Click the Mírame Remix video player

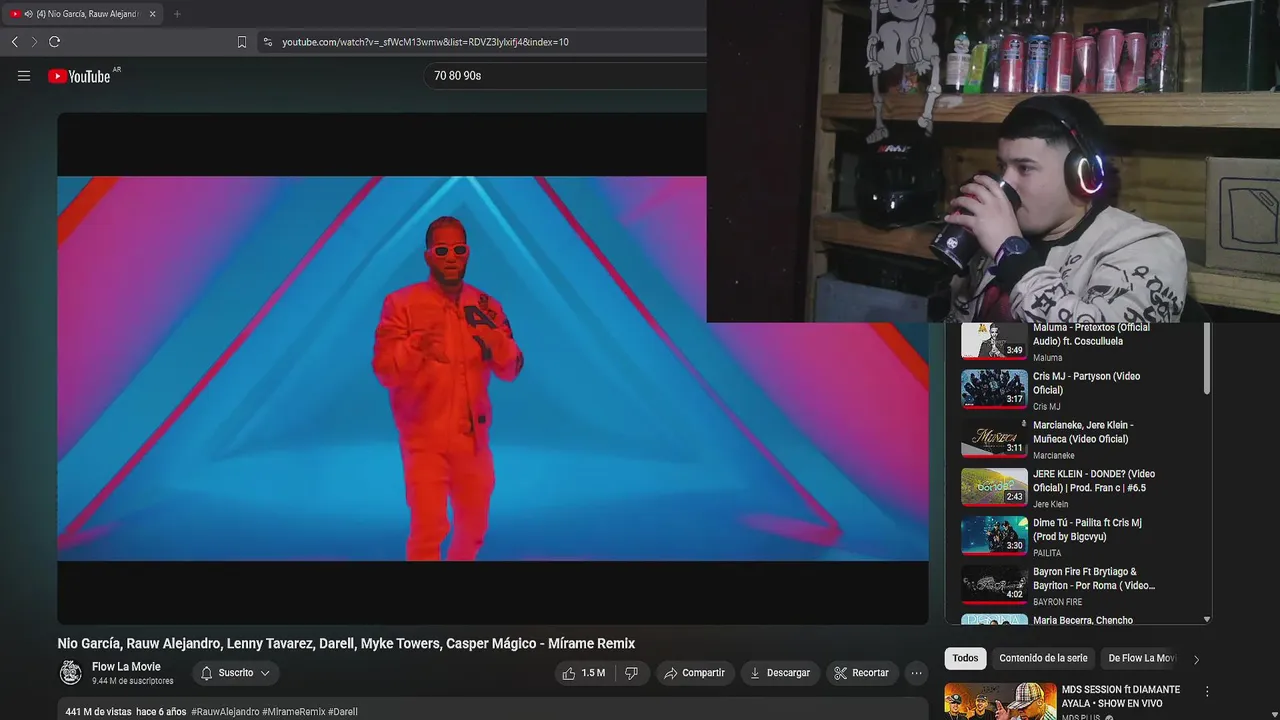[492, 368]
